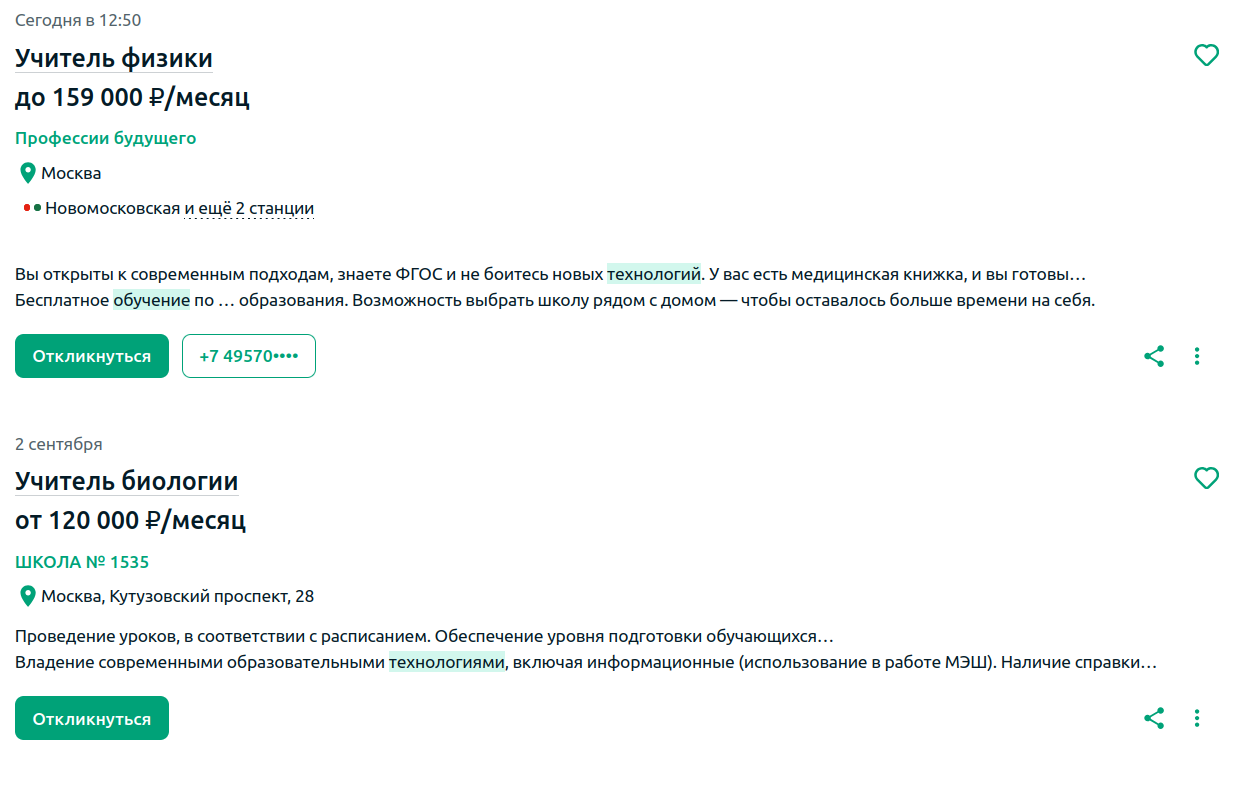This screenshot has width=1236, height=789.
Task: Reveal the hidden phone number +7 49570
Action: pyautogui.click(x=249, y=356)
